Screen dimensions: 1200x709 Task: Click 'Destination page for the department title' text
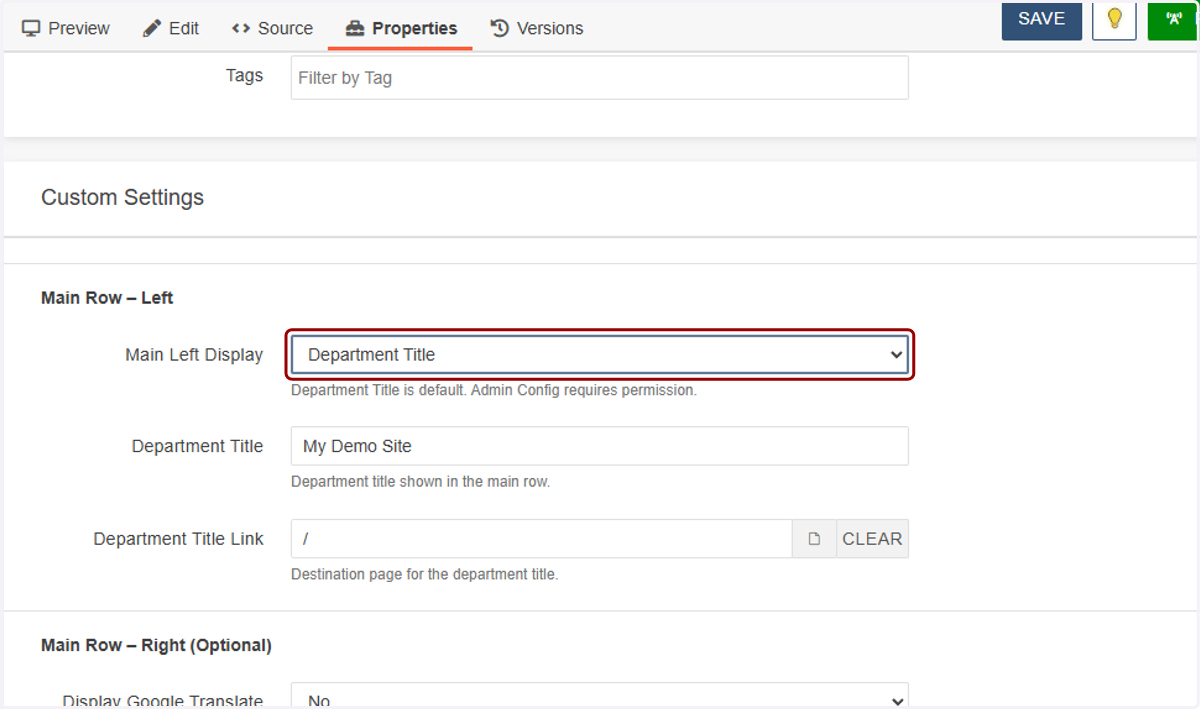point(425,575)
